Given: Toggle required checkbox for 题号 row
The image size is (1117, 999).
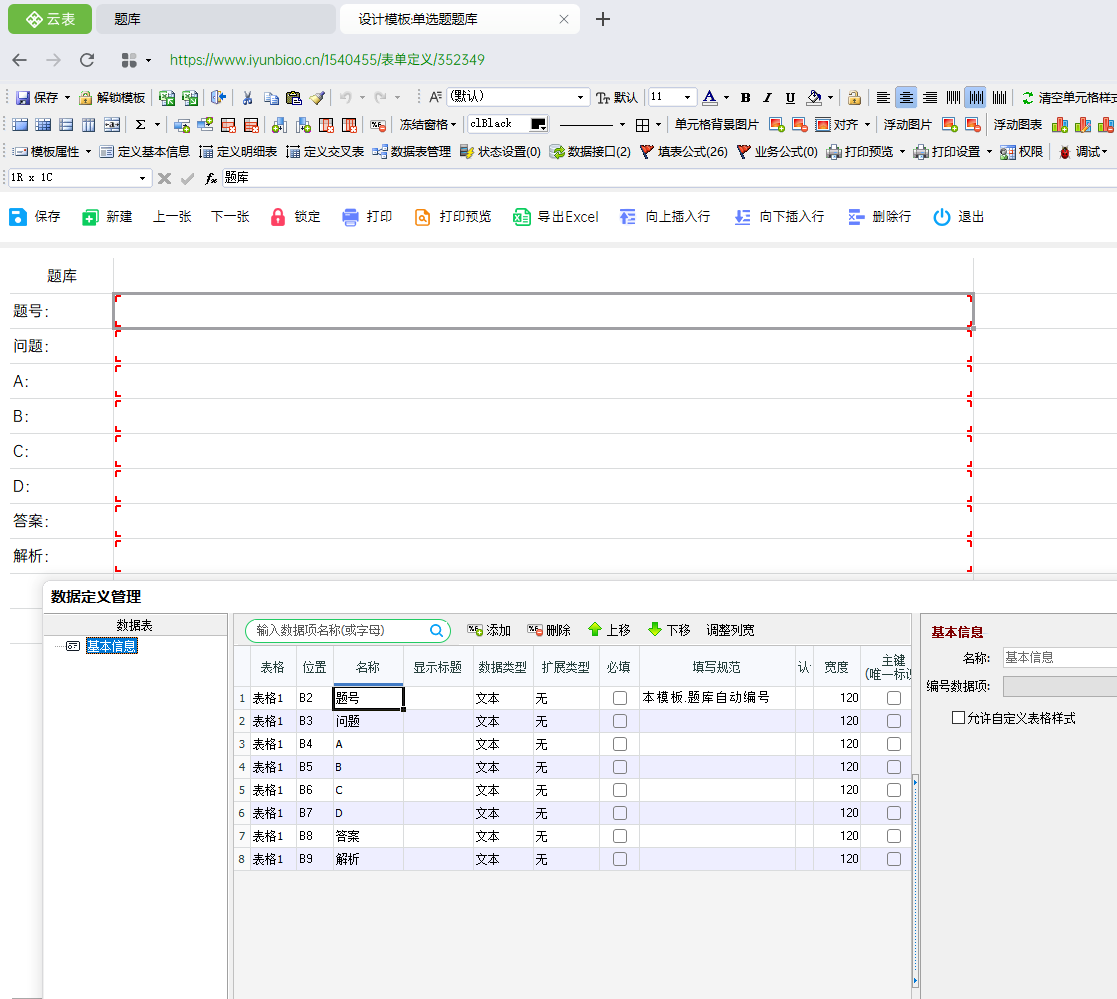Looking at the screenshot, I should 620,698.
